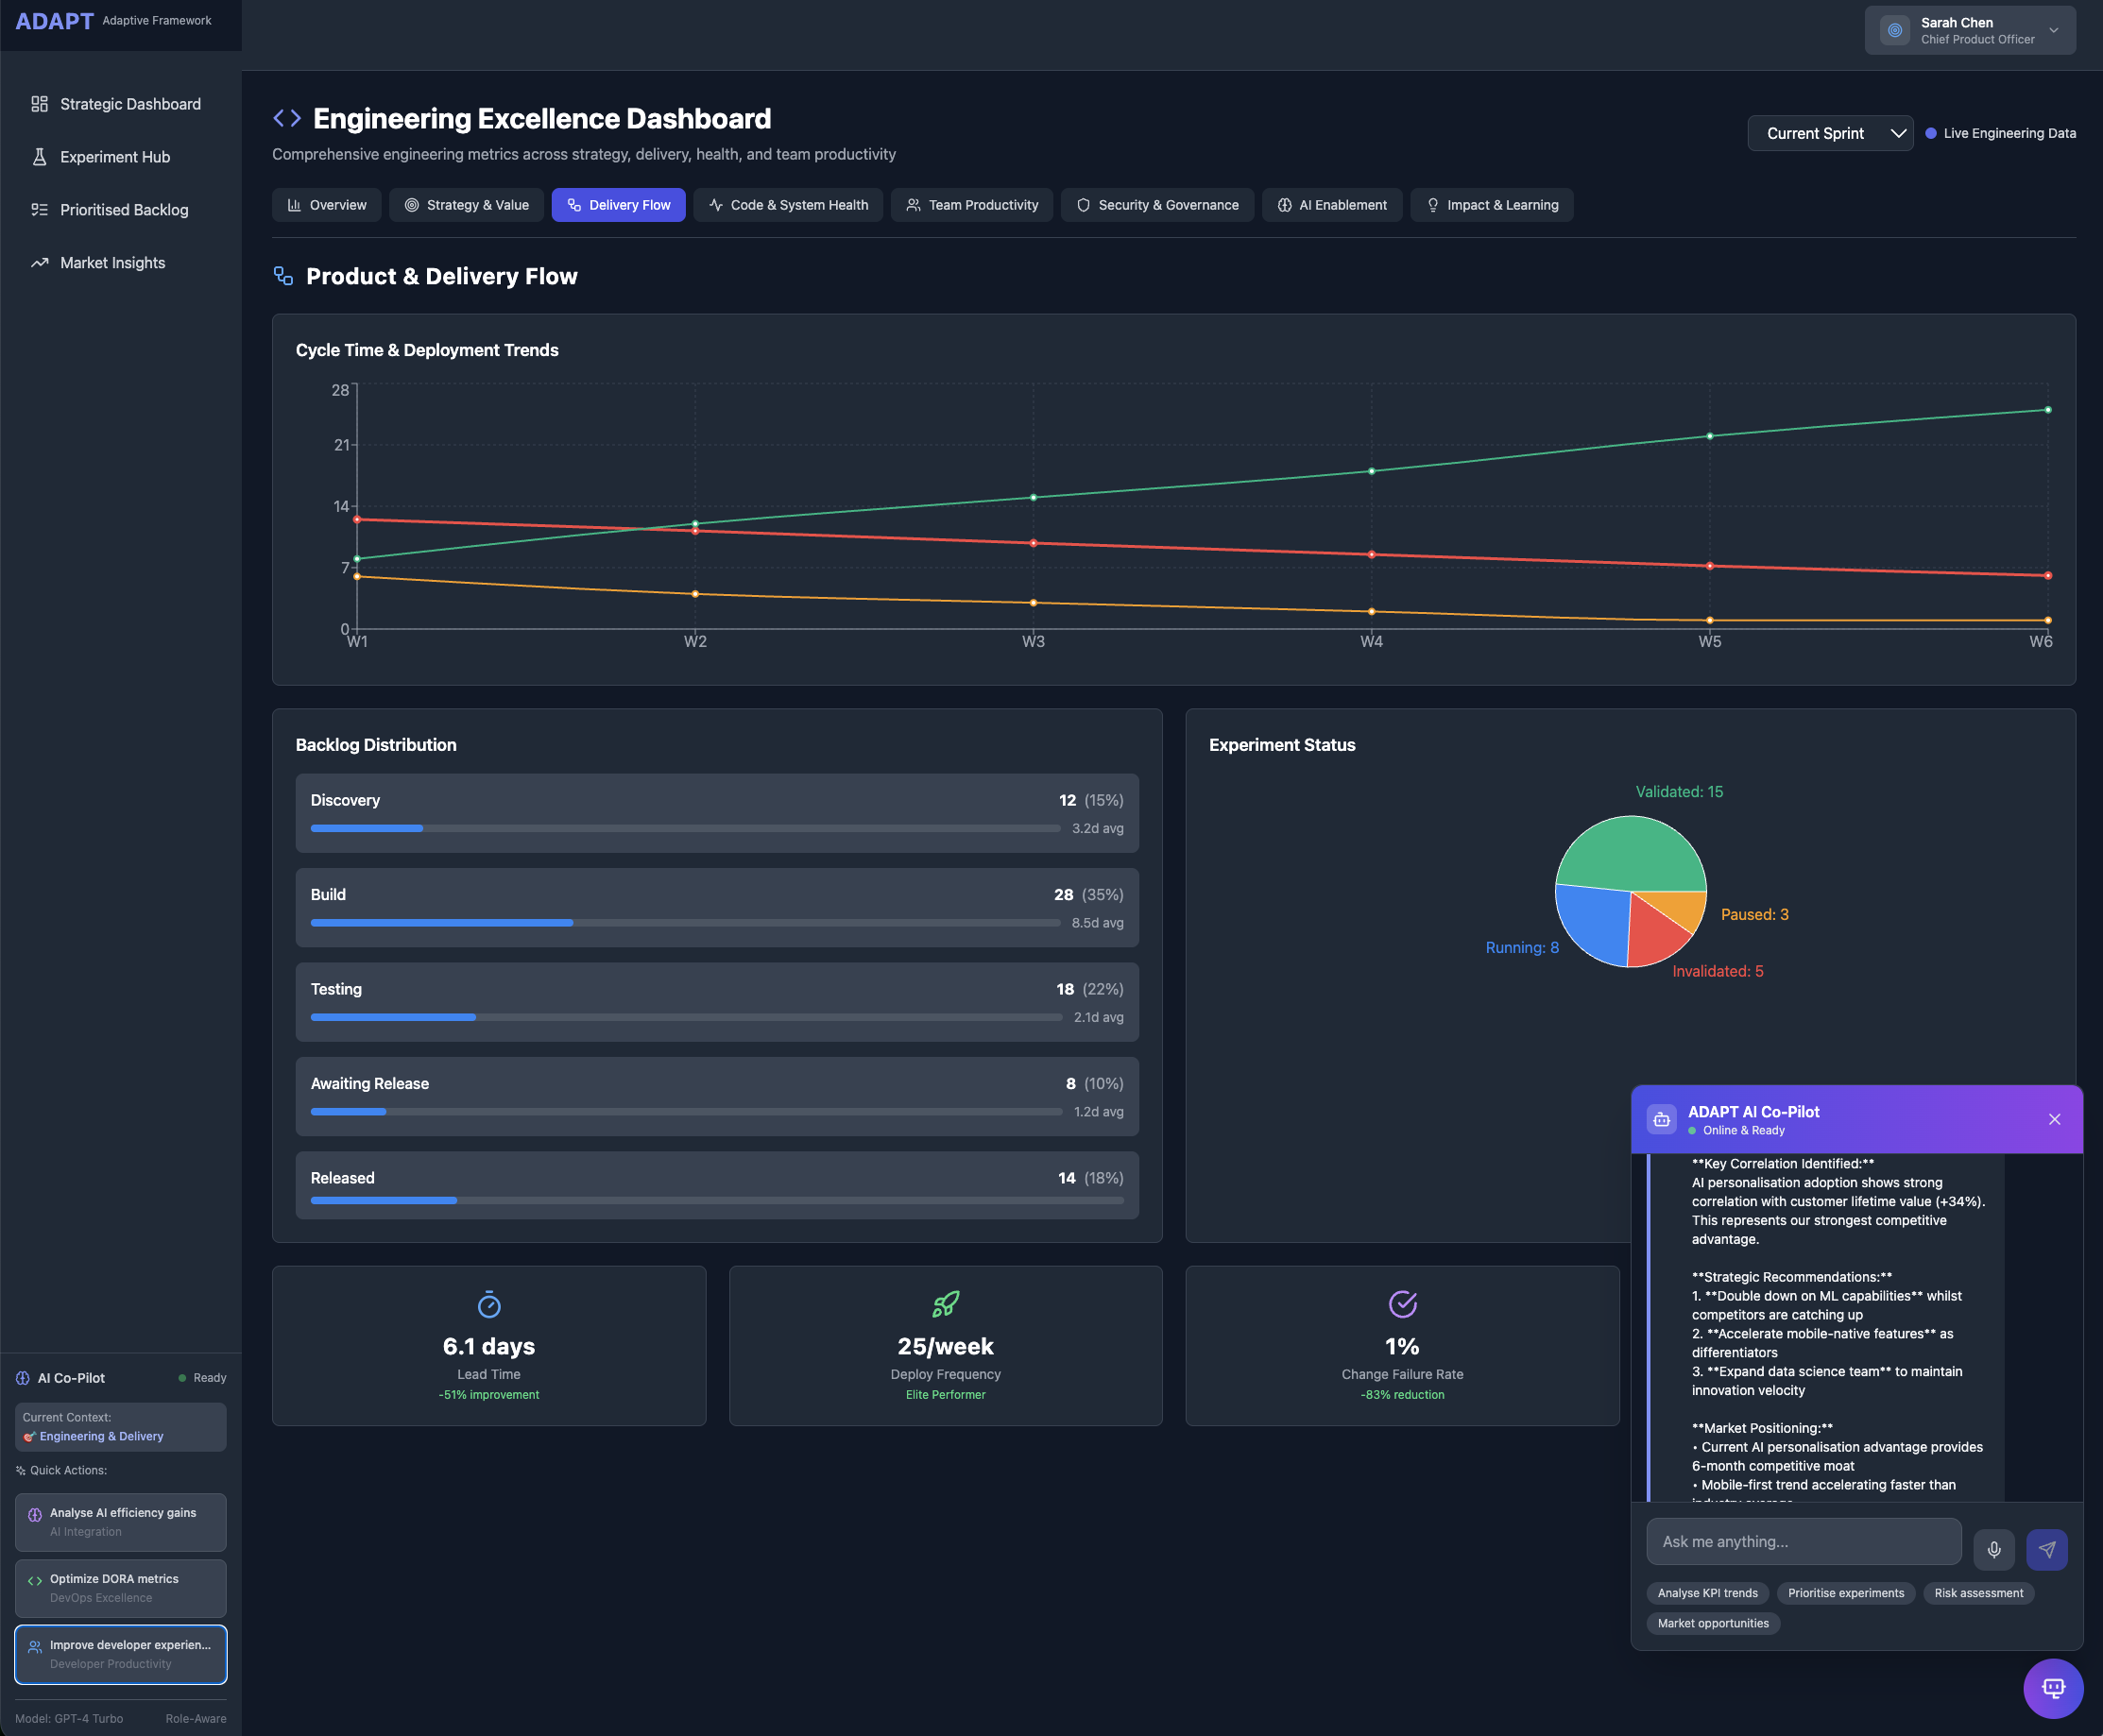Viewport: 2103px width, 1736px height.
Task: Run the Optimize DORA metrics quick action
Action: 121,1588
